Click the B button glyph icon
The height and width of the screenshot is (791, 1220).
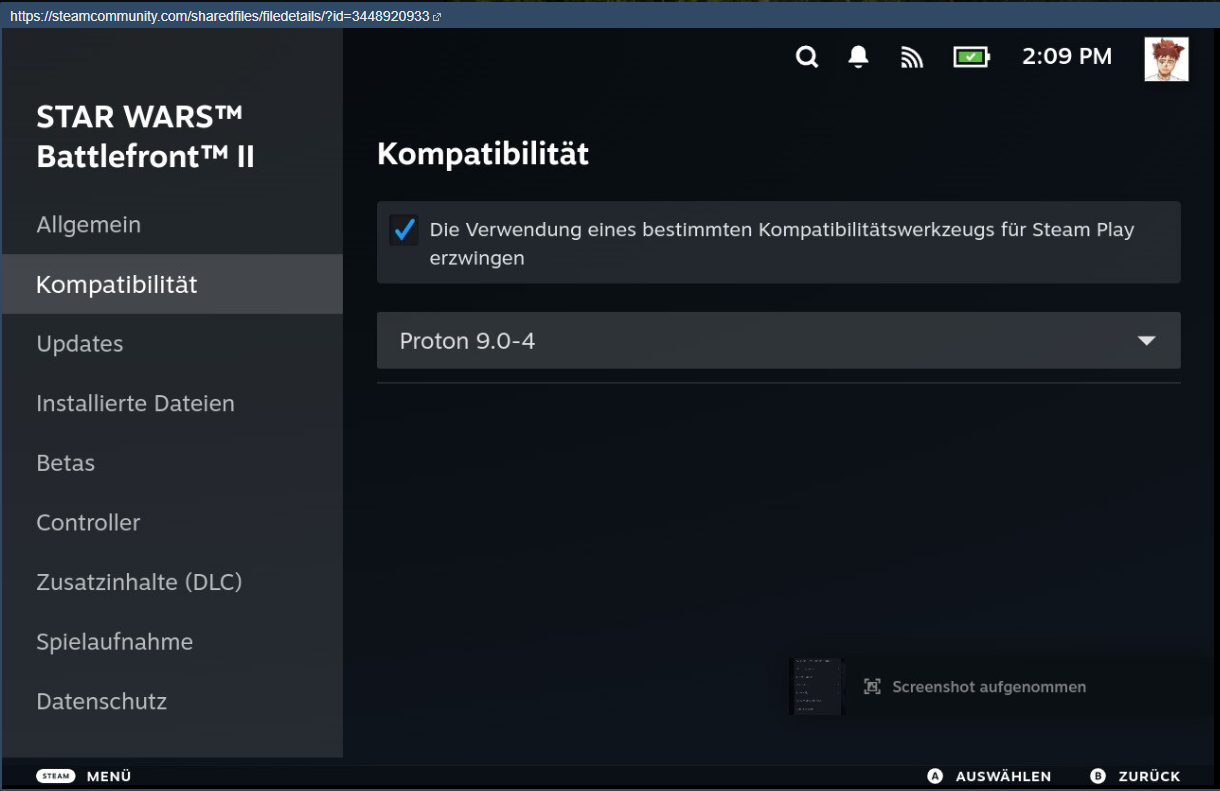pos(1098,776)
